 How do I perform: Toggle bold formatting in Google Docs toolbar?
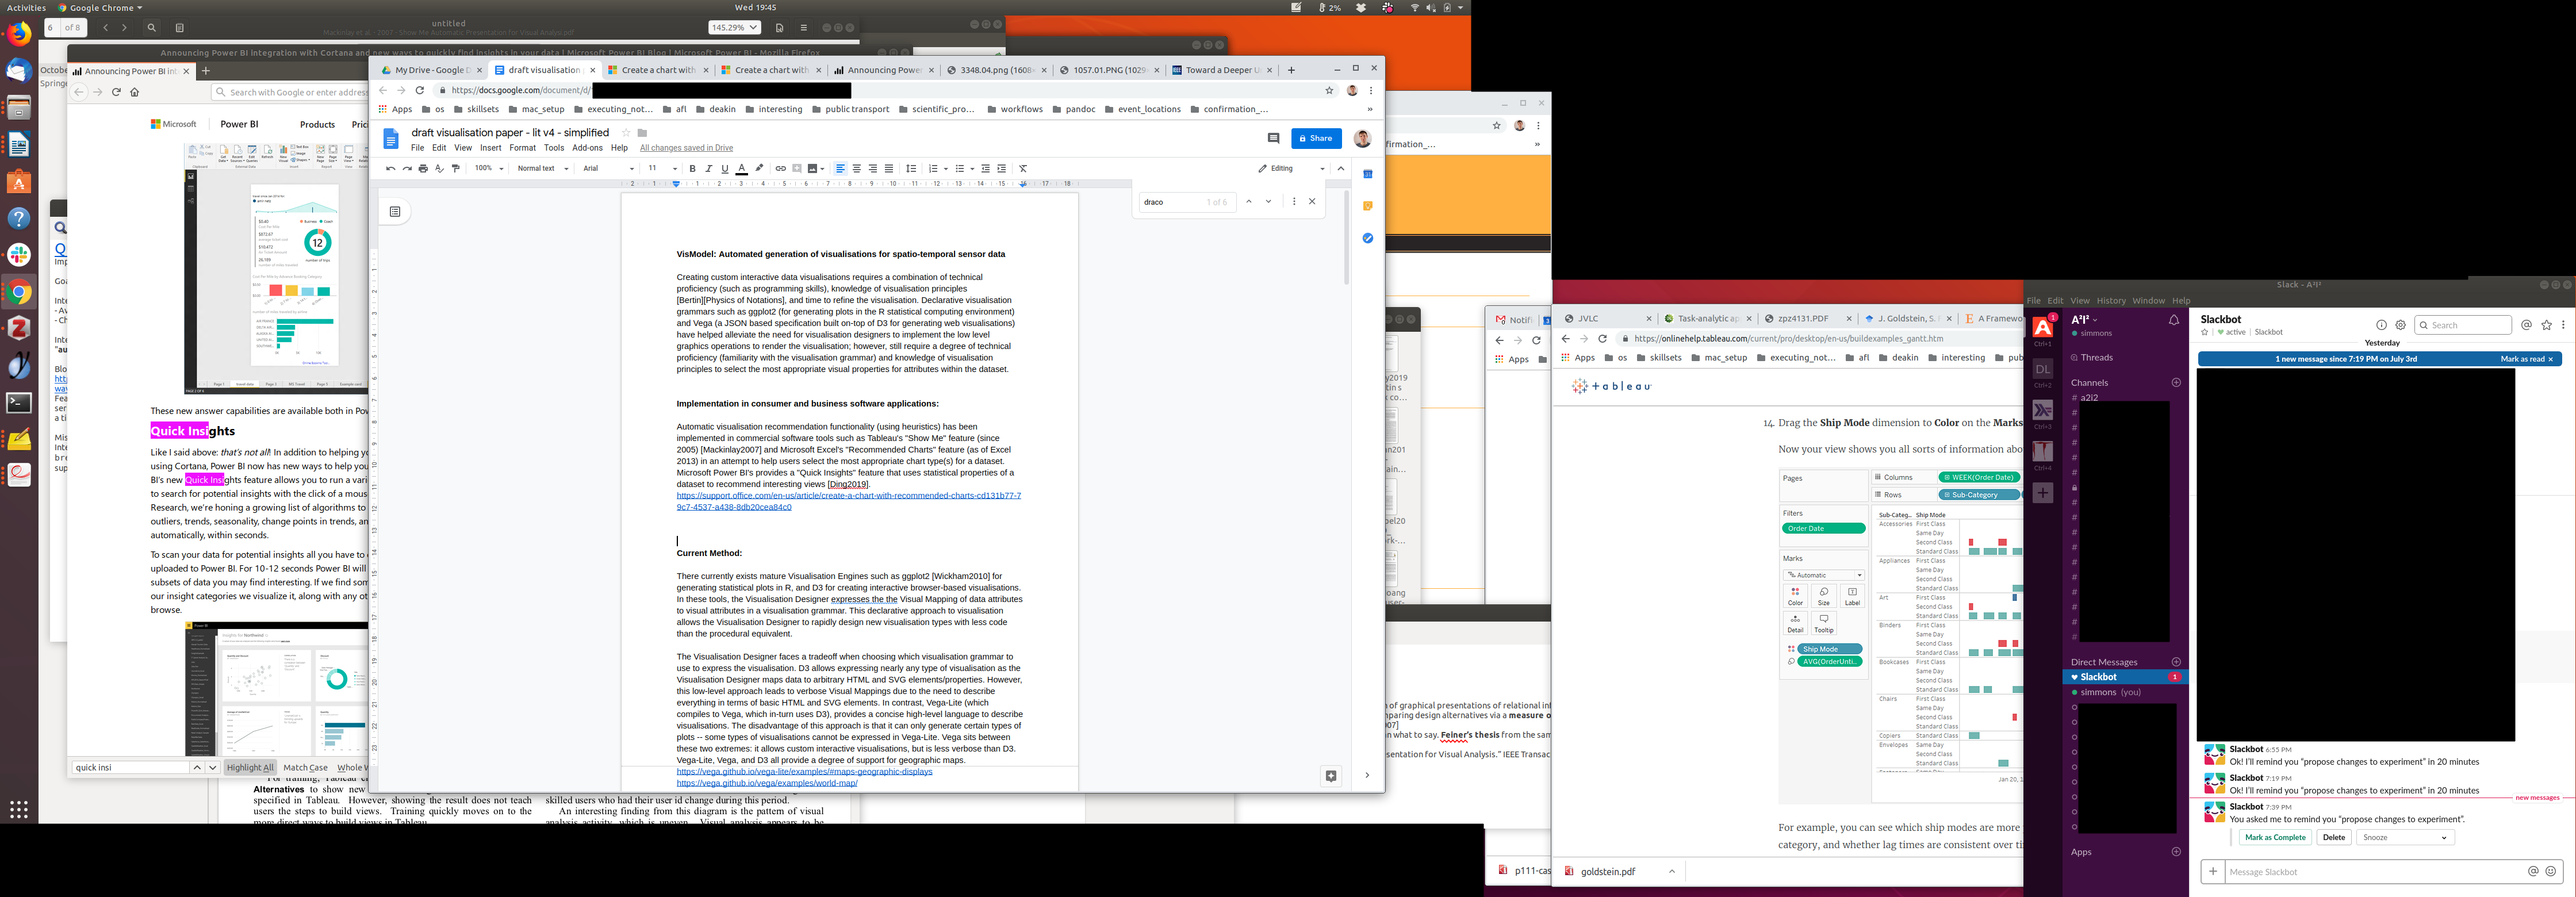point(692,169)
